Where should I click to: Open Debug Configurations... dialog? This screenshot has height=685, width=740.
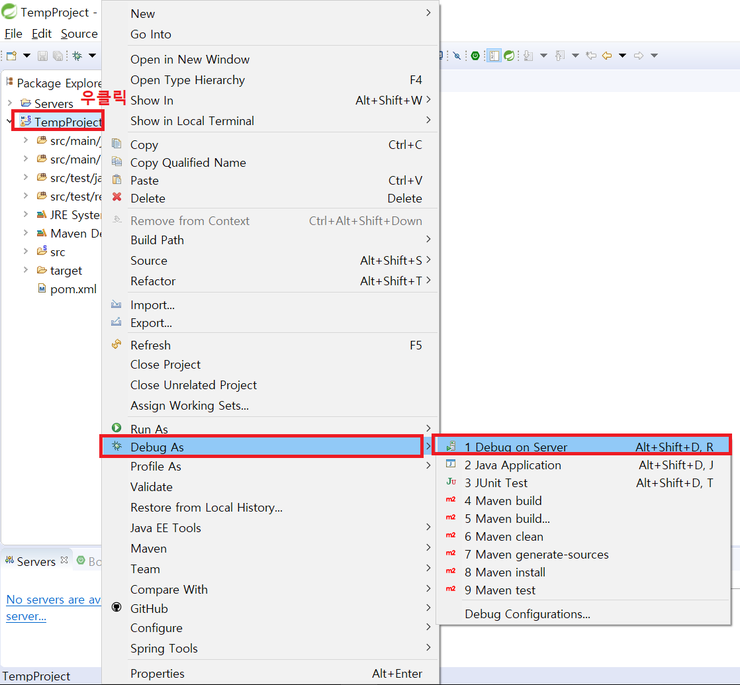tap(527, 614)
